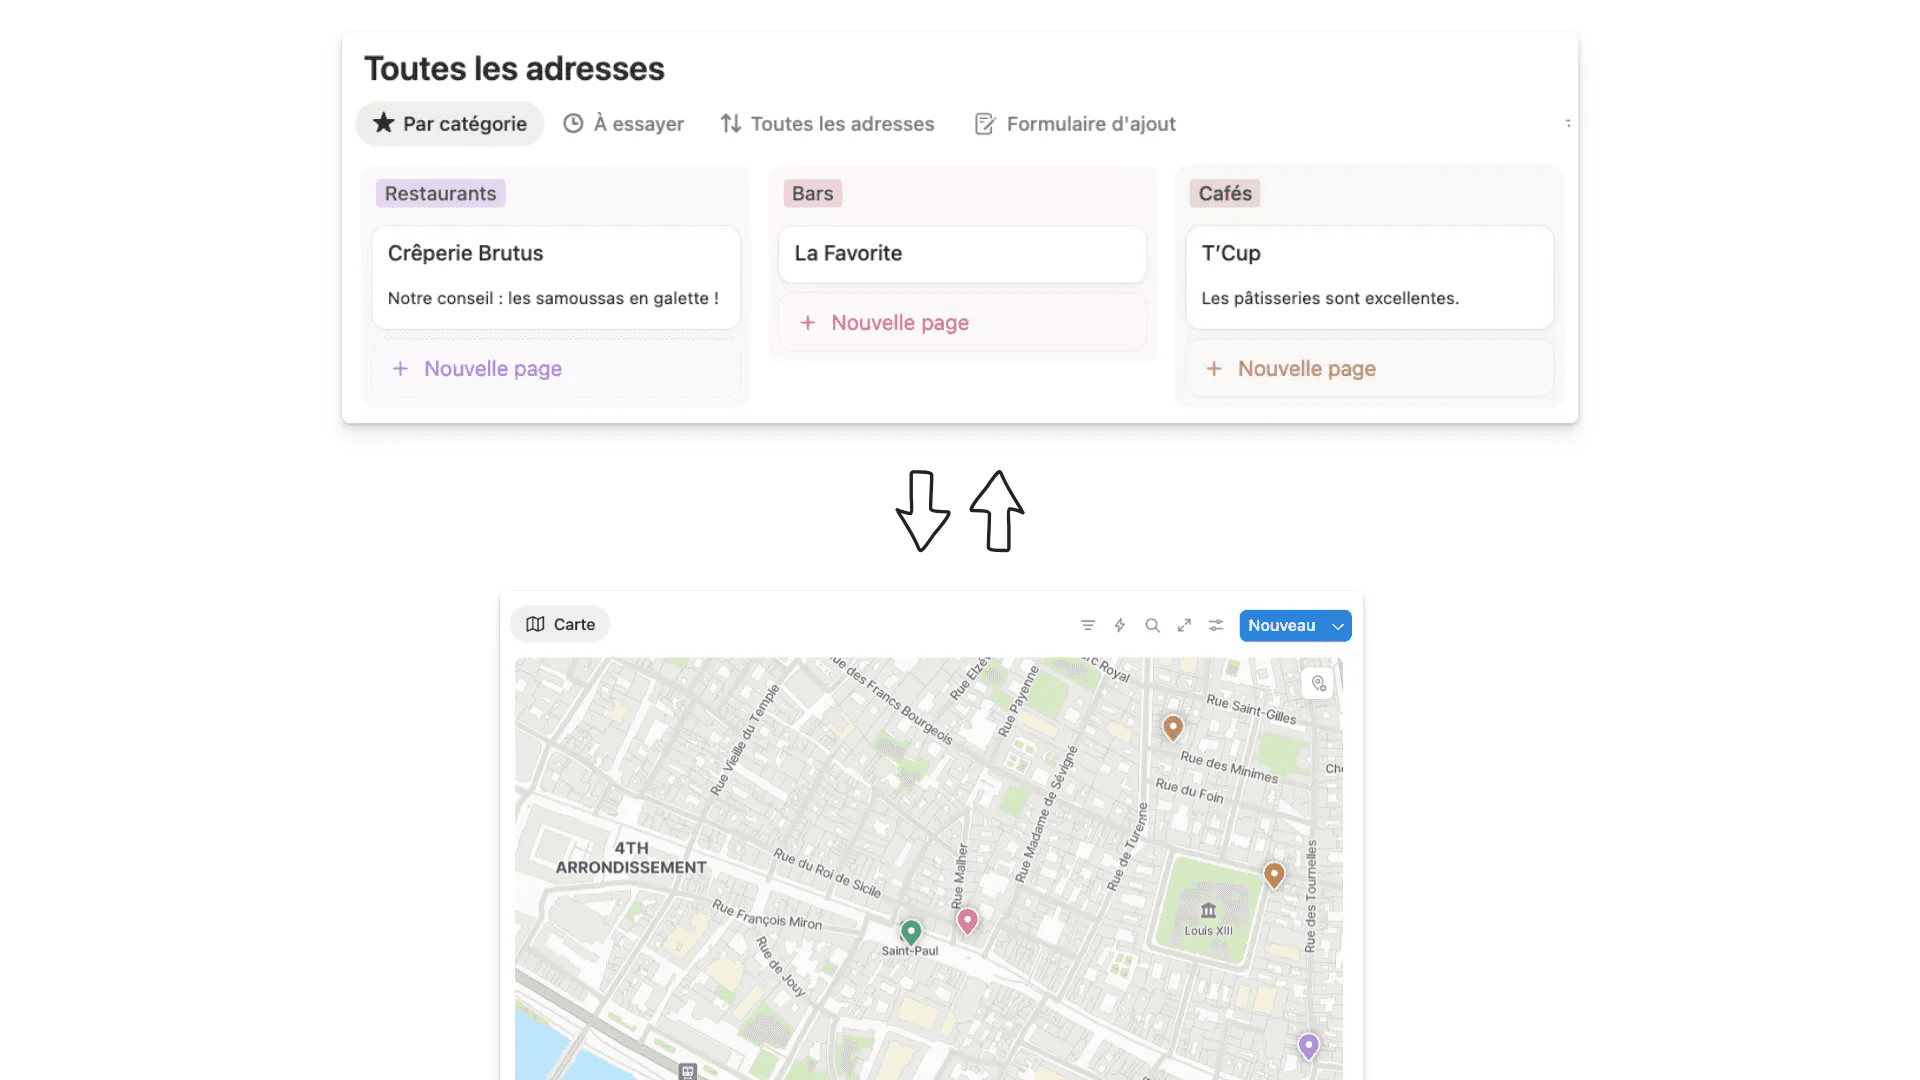
Task: Open the Toutes les adresses view tab
Action: click(827, 124)
